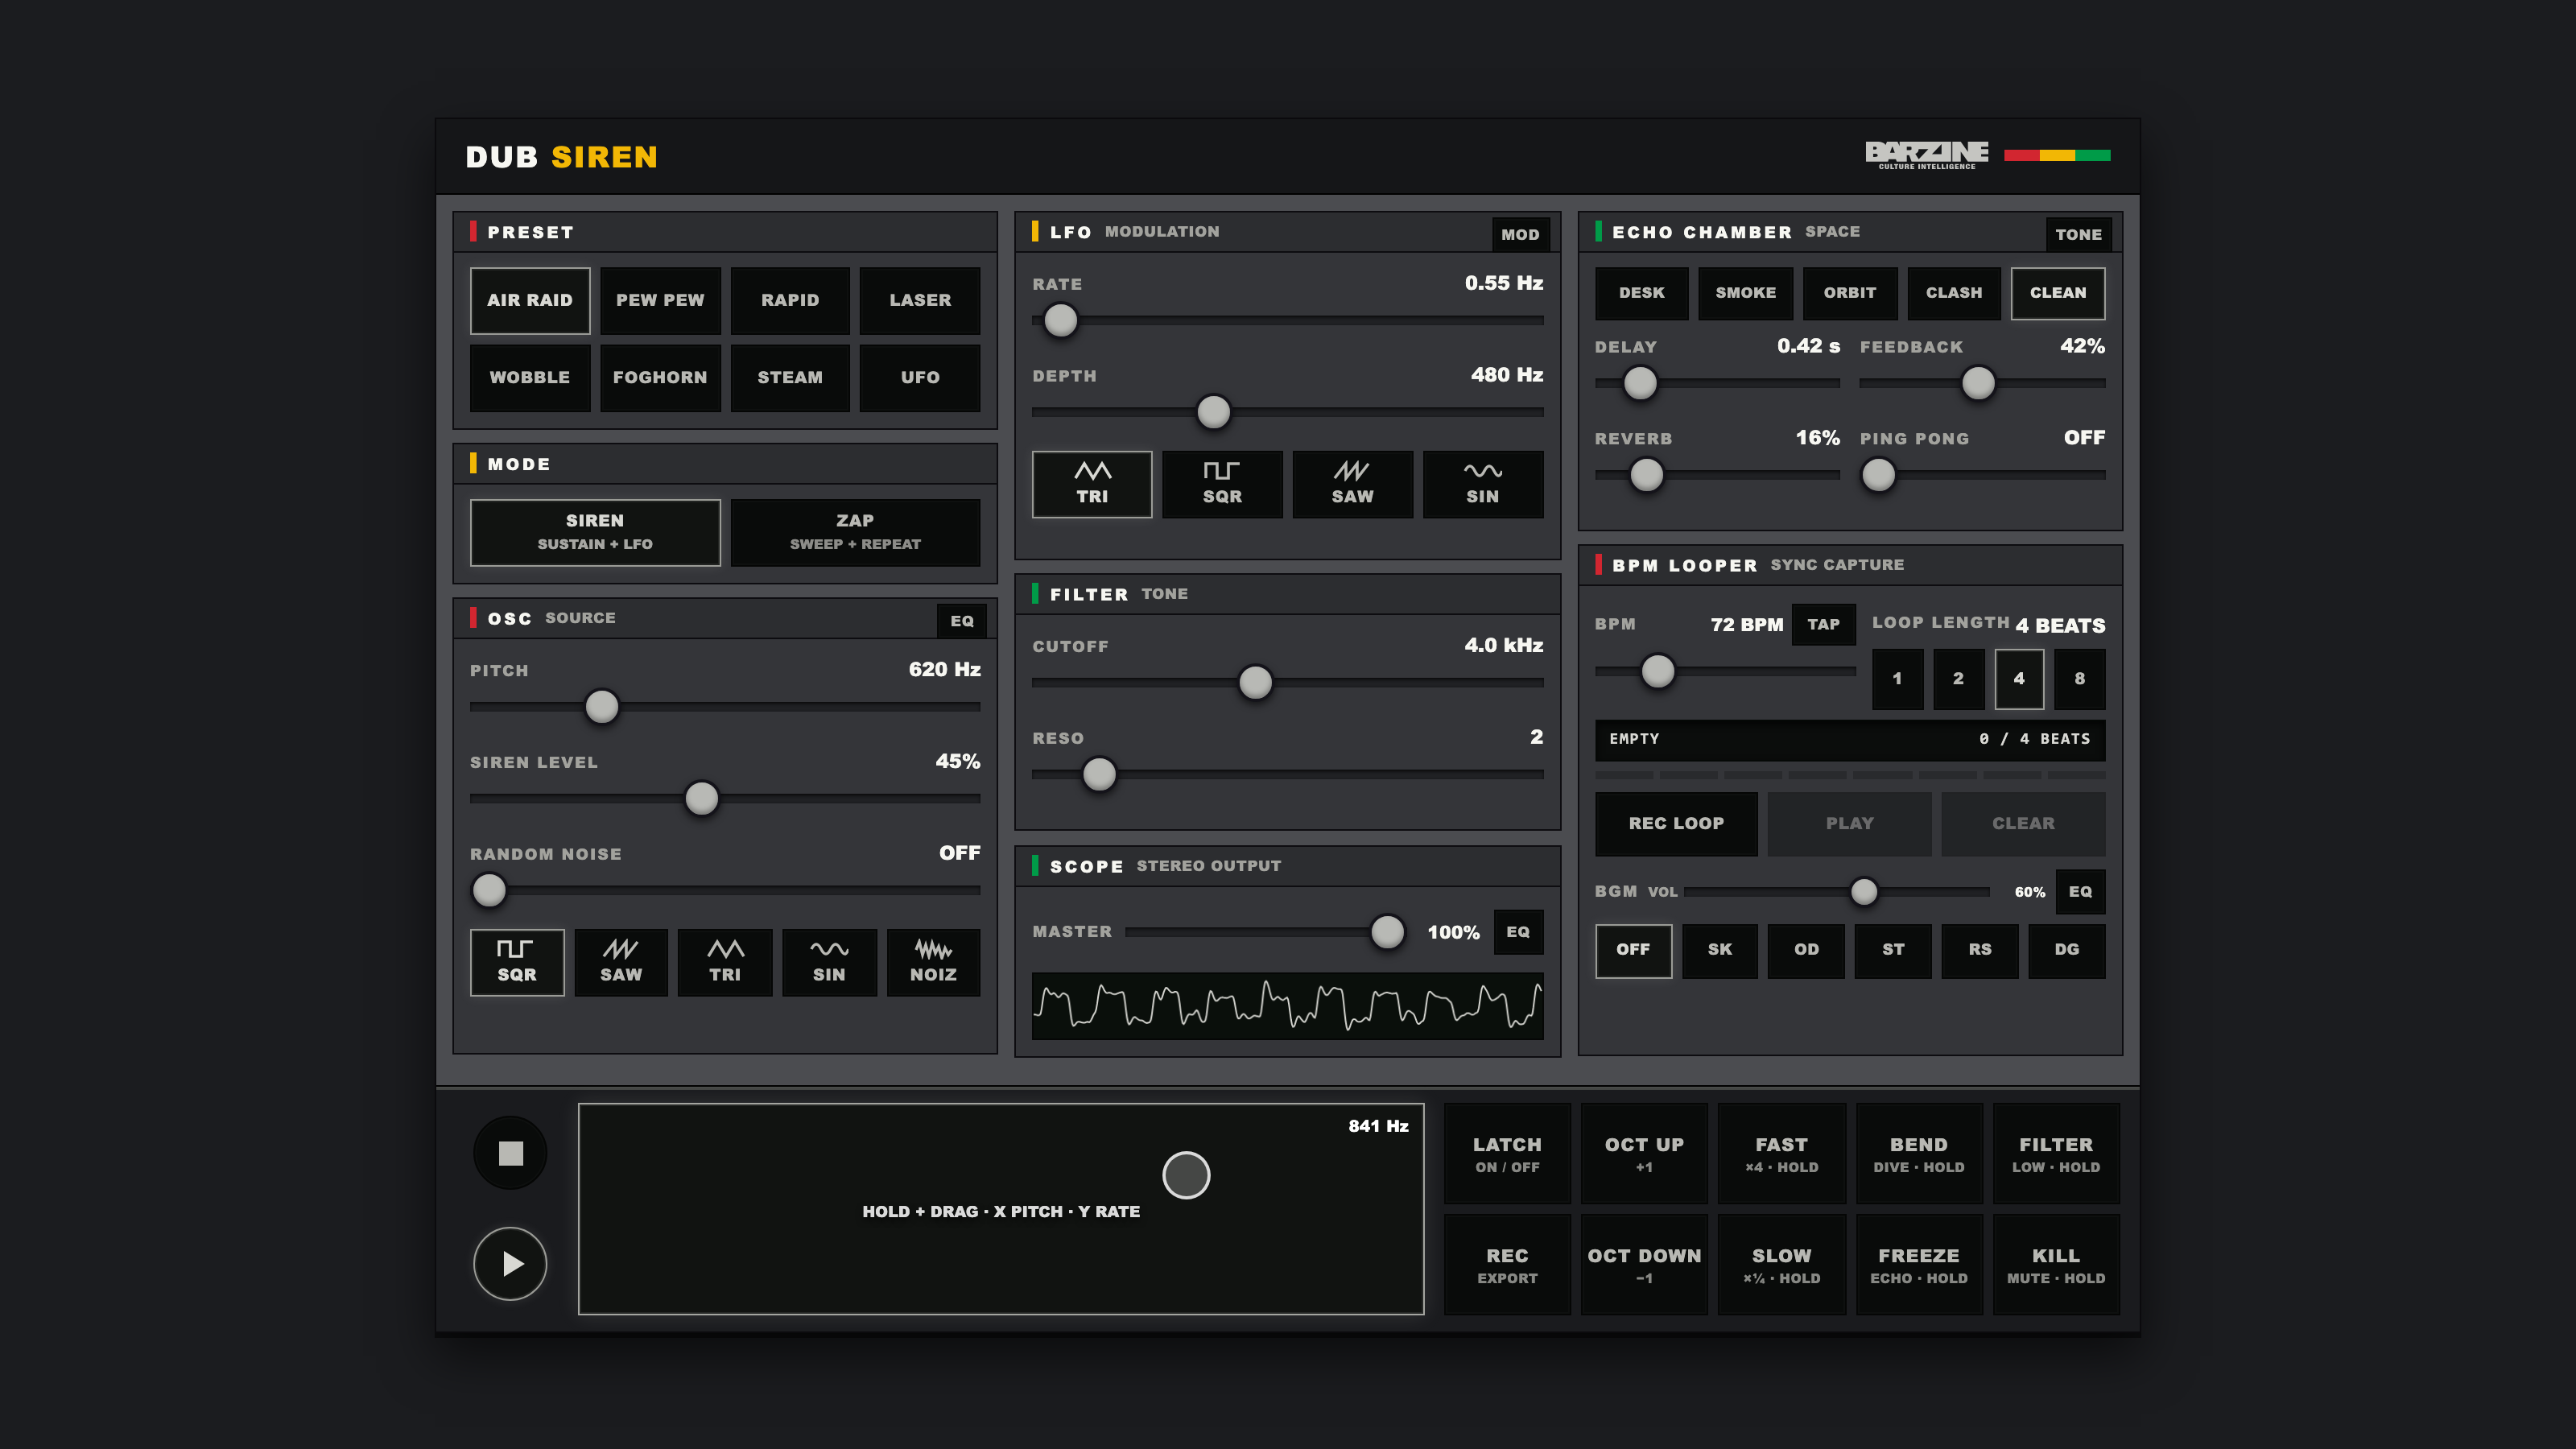Select the SK BGM pattern
Viewport: 2576px width, 1449px height.
coord(1720,950)
